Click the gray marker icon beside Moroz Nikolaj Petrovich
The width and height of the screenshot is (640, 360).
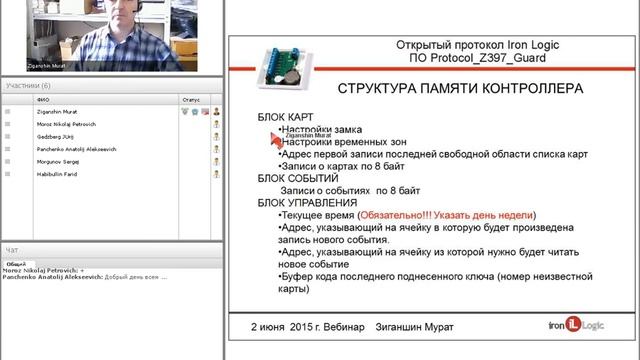pyautogui.click(x=7, y=124)
